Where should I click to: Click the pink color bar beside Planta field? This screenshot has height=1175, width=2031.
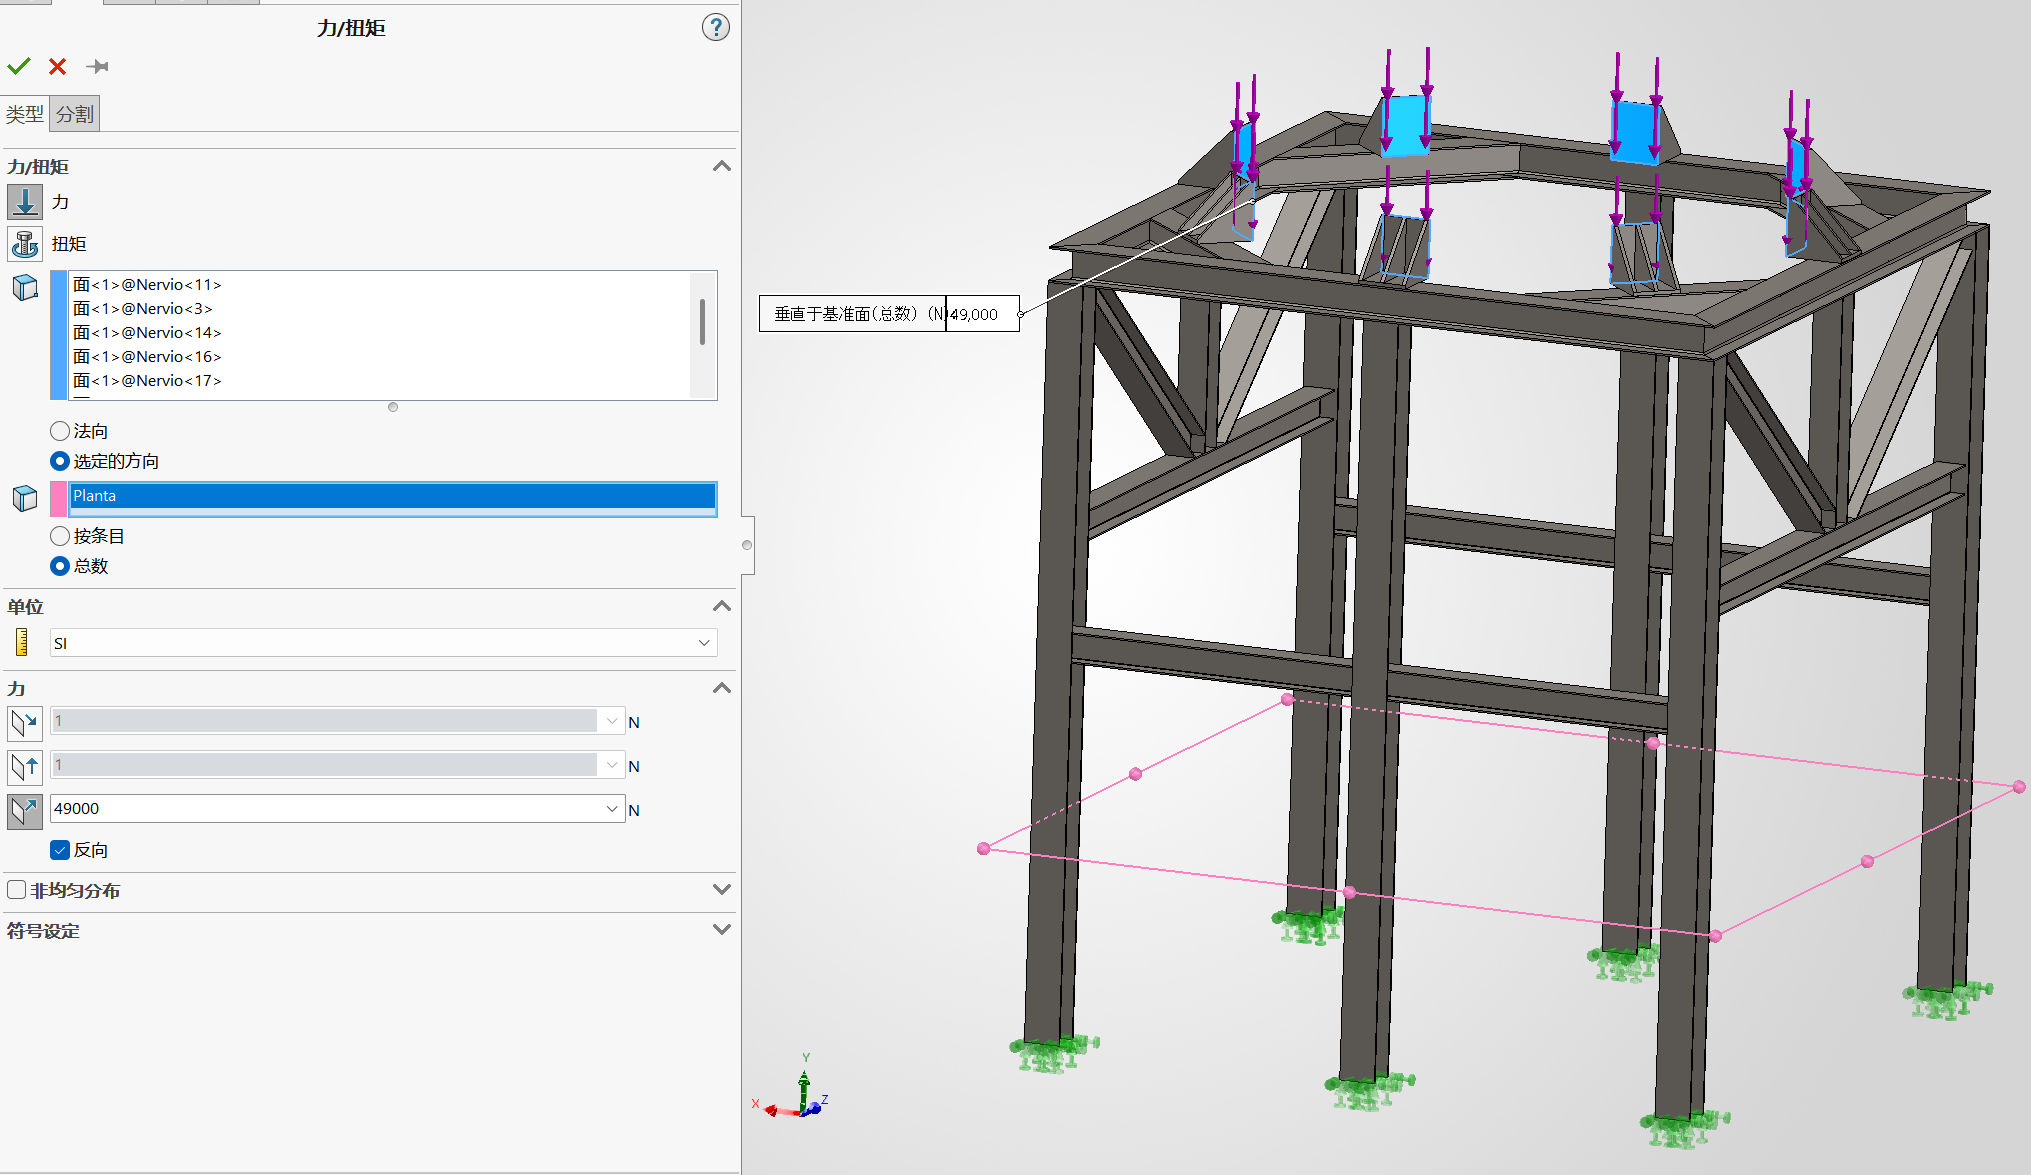(59, 498)
